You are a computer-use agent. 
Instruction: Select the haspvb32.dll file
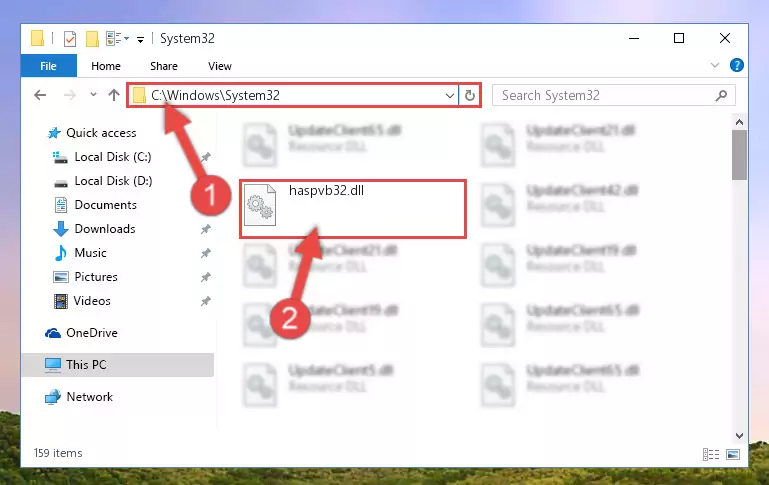pyautogui.click(x=353, y=209)
